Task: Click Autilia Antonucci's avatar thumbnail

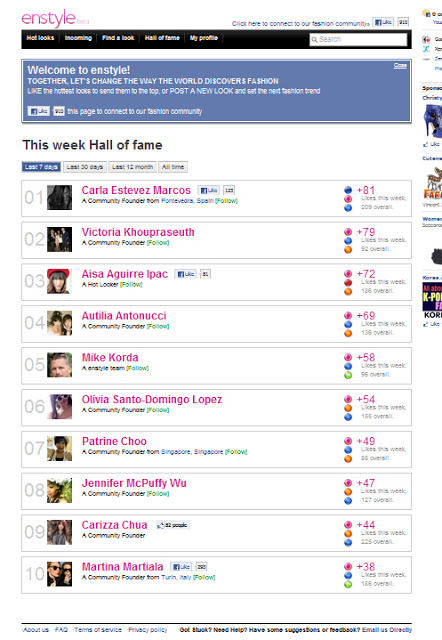Action: click(x=59, y=323)
